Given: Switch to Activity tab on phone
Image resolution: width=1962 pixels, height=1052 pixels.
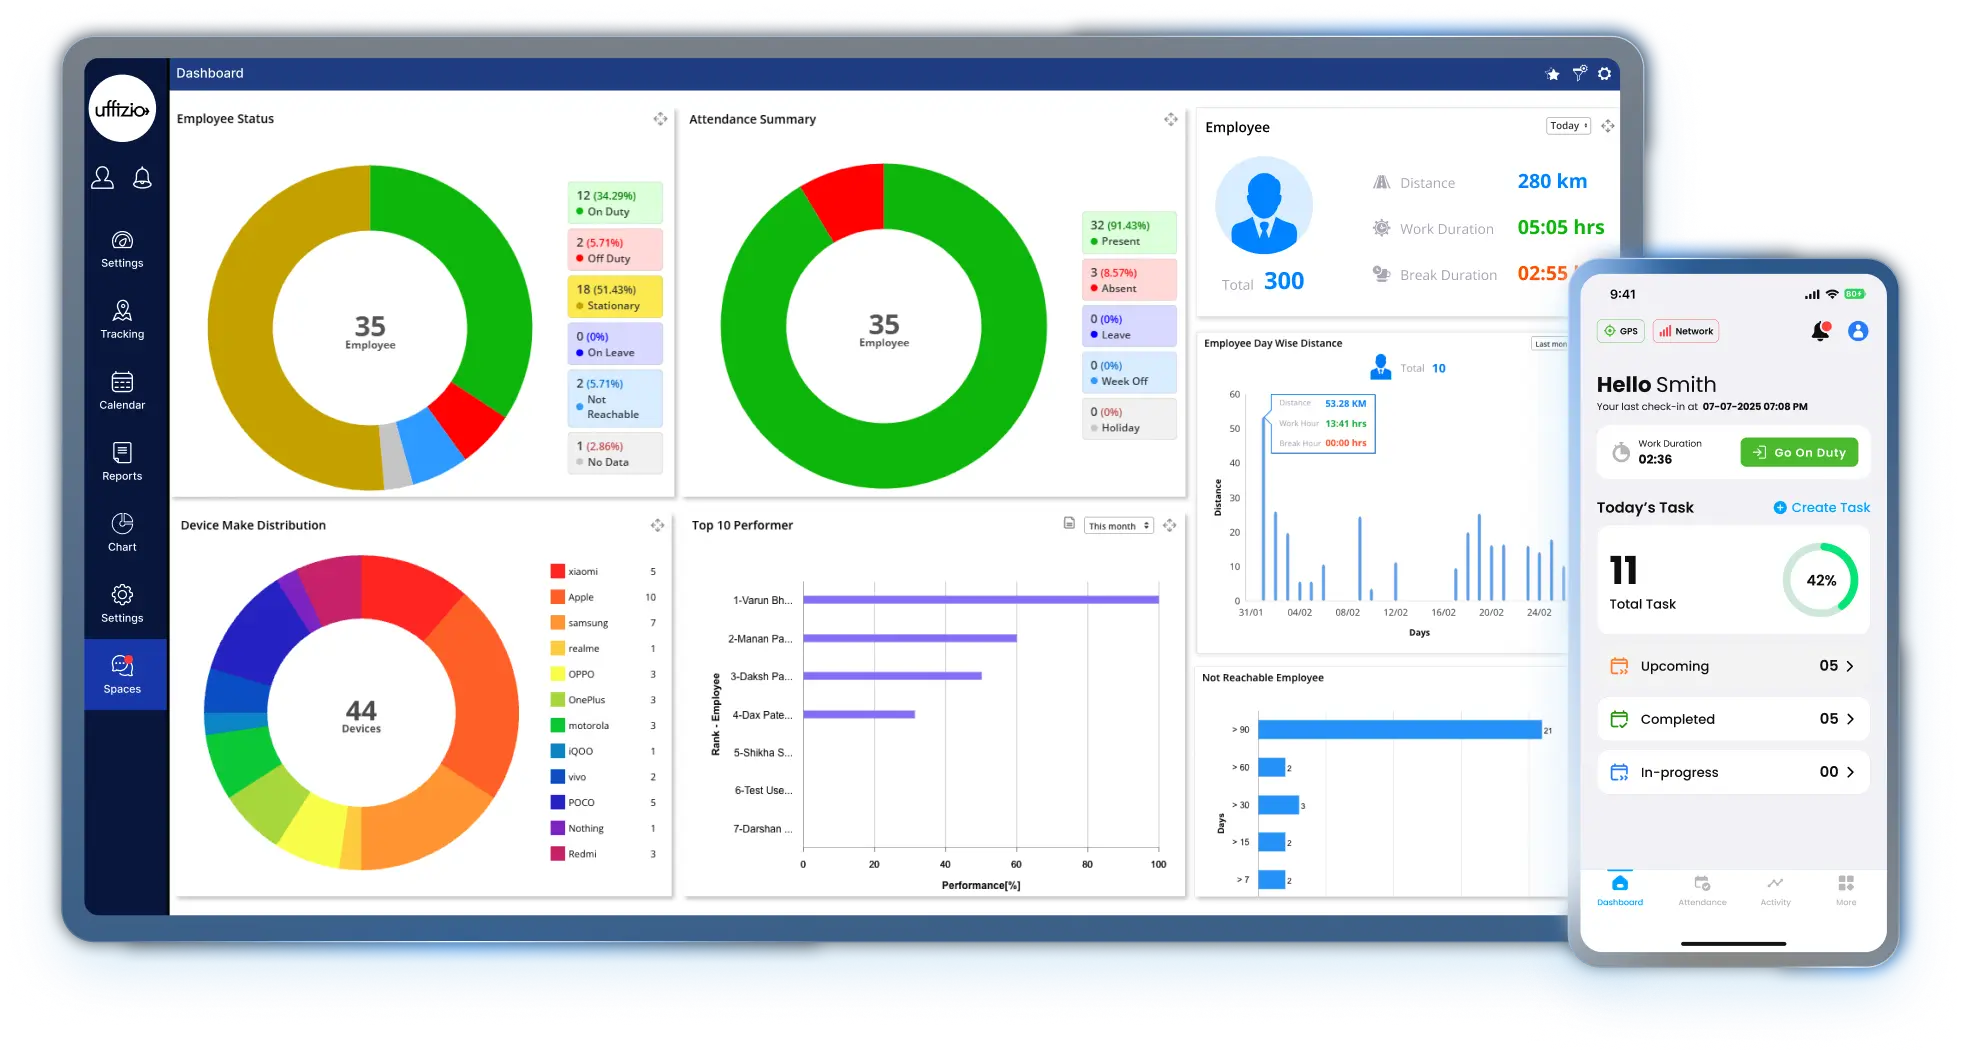Looking at the screenshot, I should tap(1775, 890).
